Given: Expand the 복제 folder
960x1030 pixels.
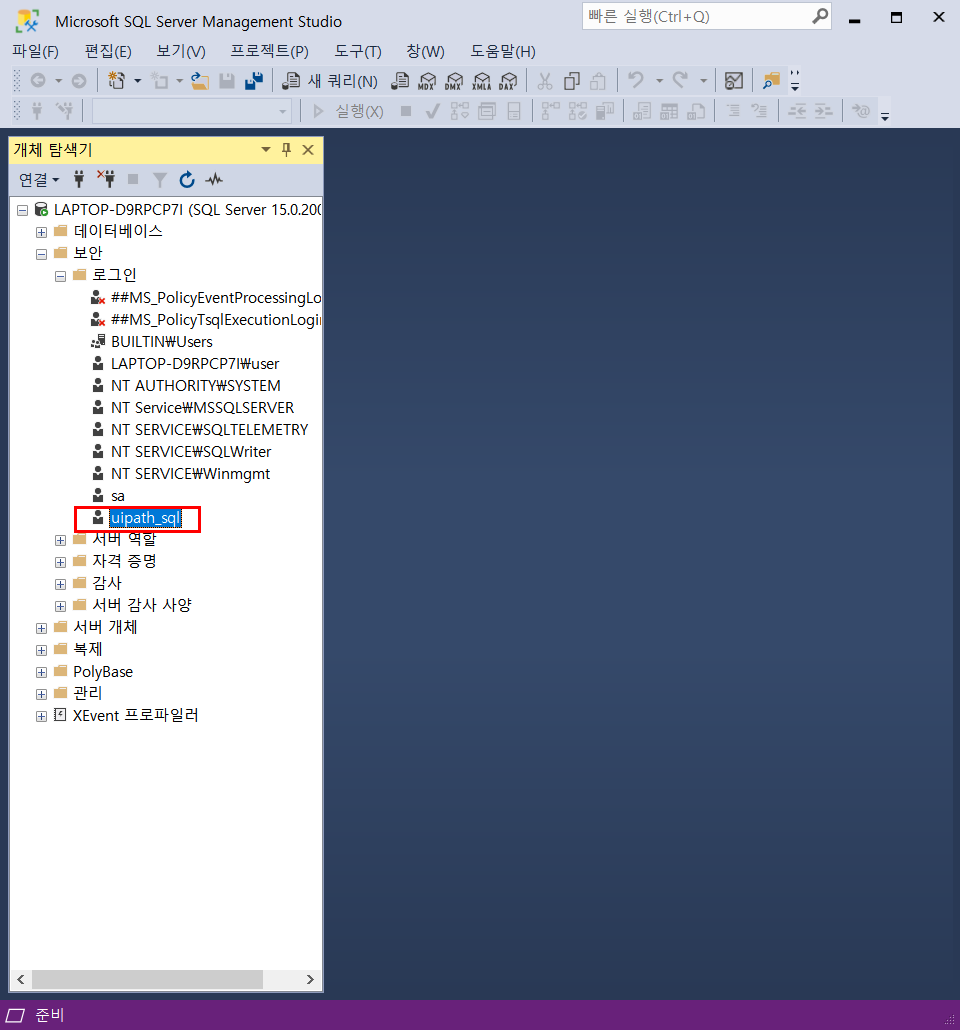Looking at the screenshot, I should pos(41,650).
